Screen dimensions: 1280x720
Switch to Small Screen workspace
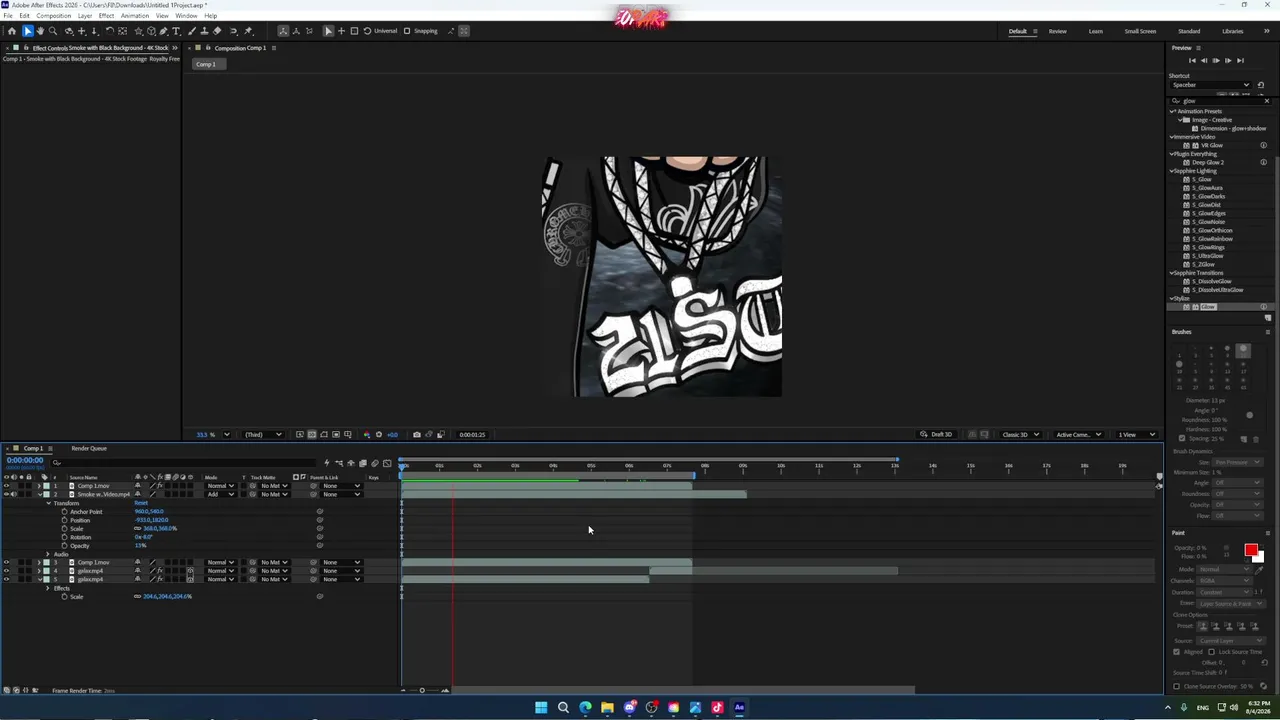click(x=1140, y=31)
